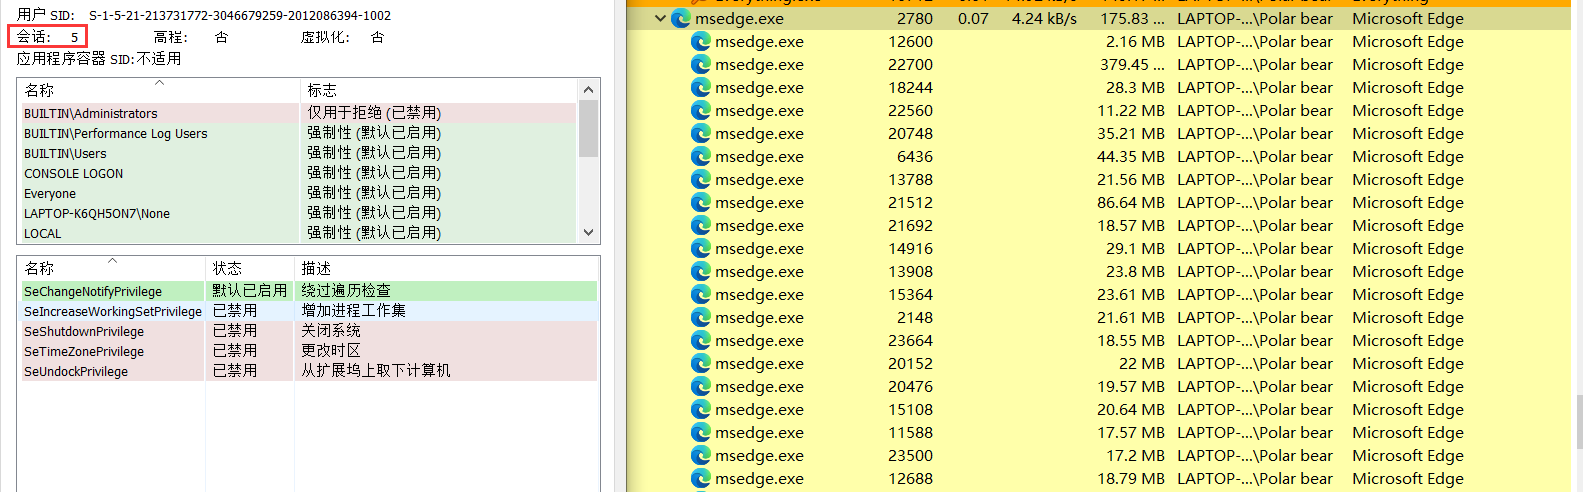Click the 4.24 kB/s I/O rate cell

click(1044, 18)
